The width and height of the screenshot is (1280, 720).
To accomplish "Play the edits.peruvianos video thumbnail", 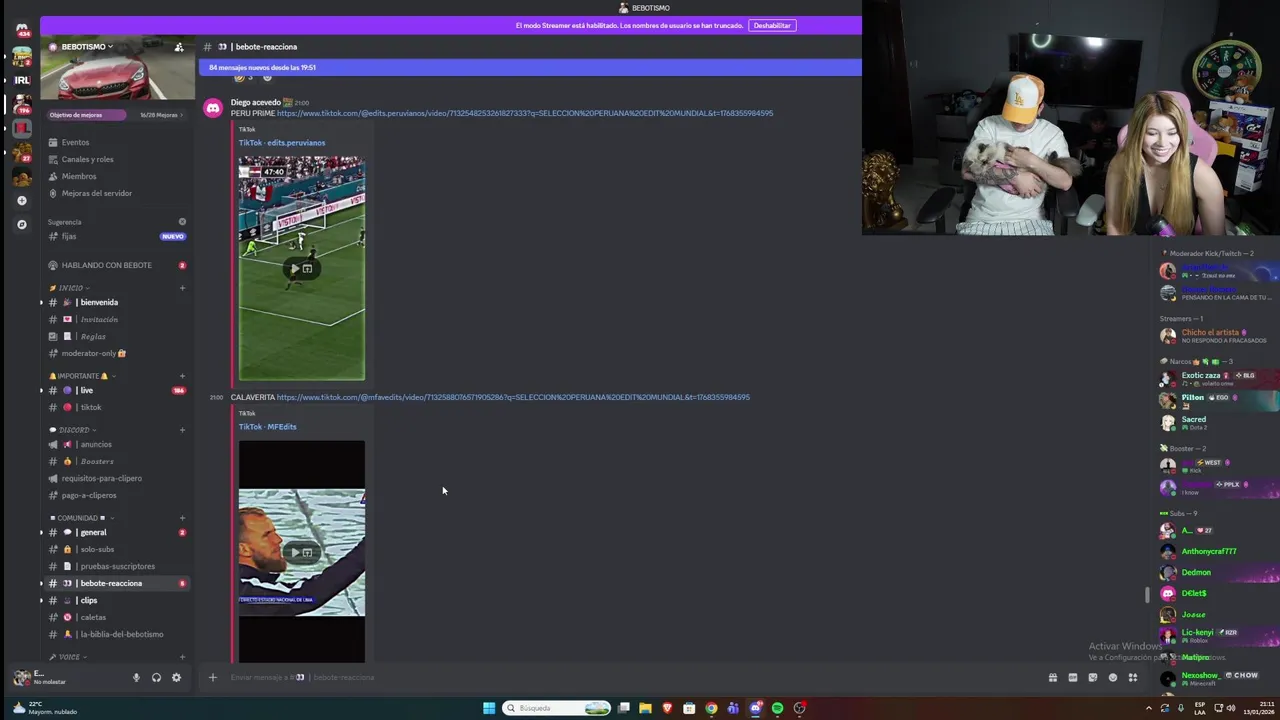I will (301, 268).
